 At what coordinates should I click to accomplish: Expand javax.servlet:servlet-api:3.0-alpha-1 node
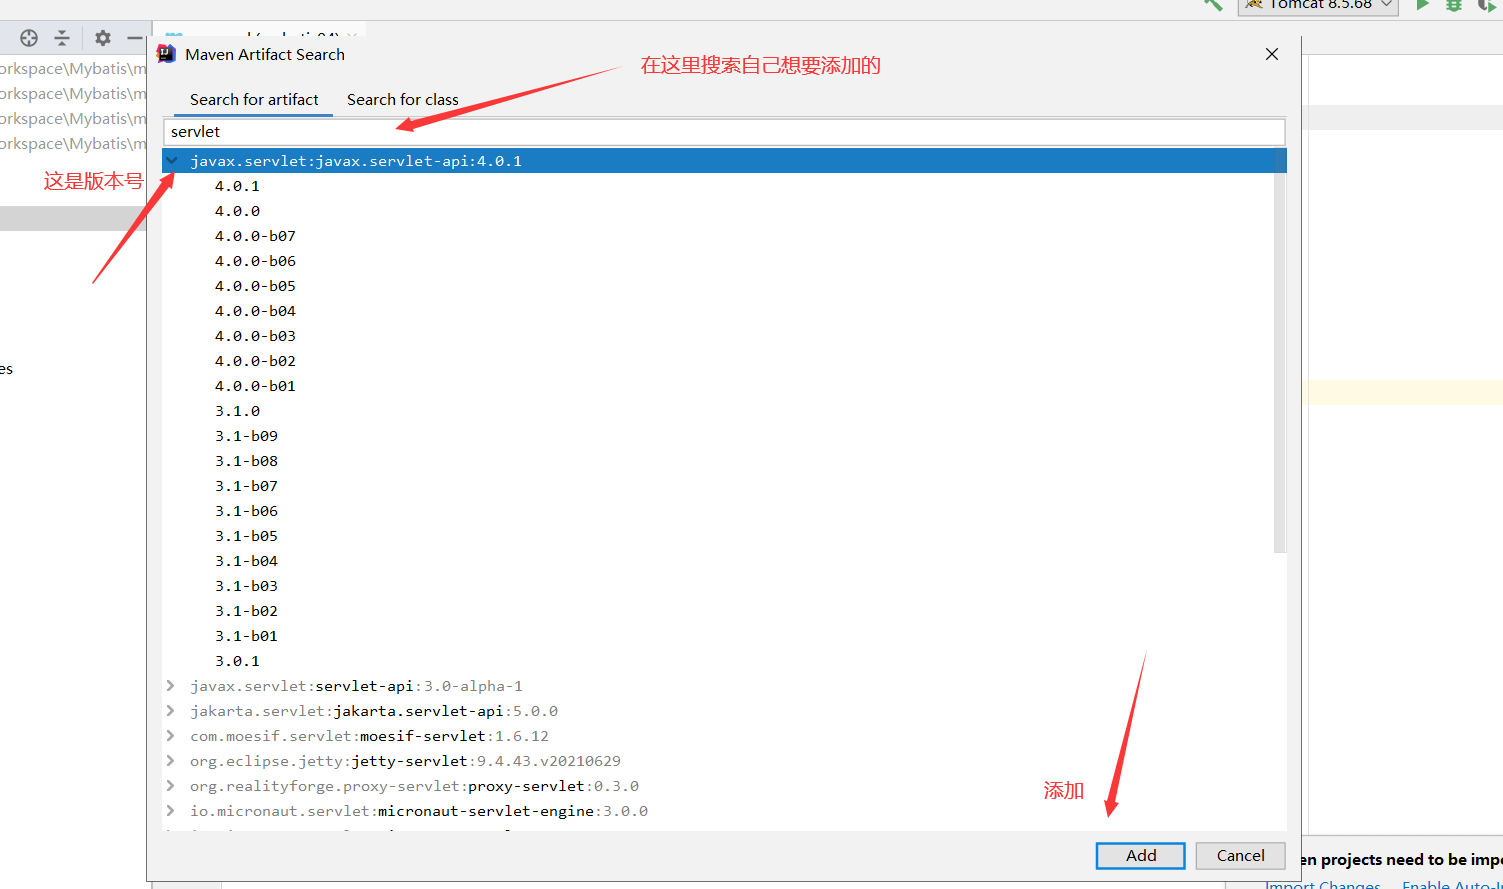click(171, 686)
